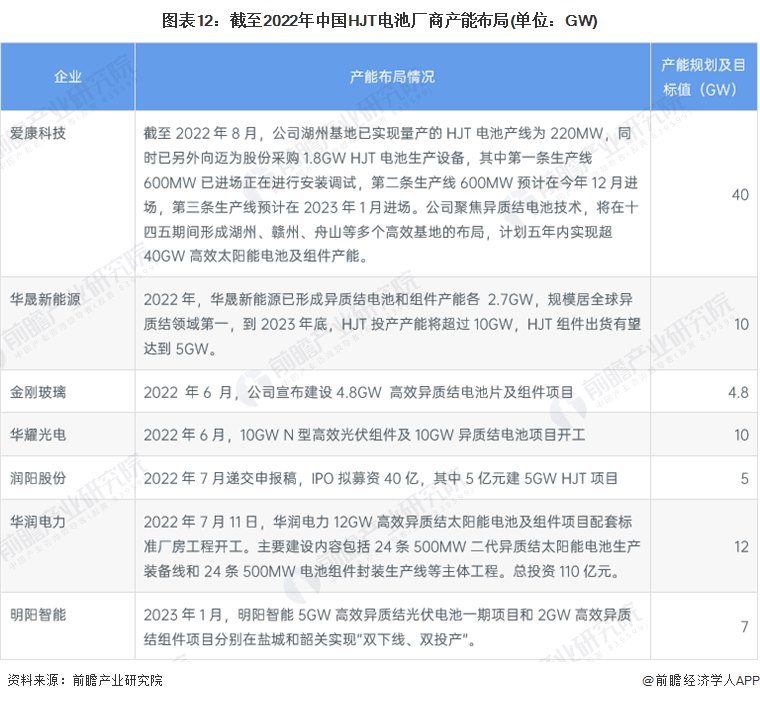
Task: Click the capacity value 10 for 华晟新能源
Action: point(742,324)
